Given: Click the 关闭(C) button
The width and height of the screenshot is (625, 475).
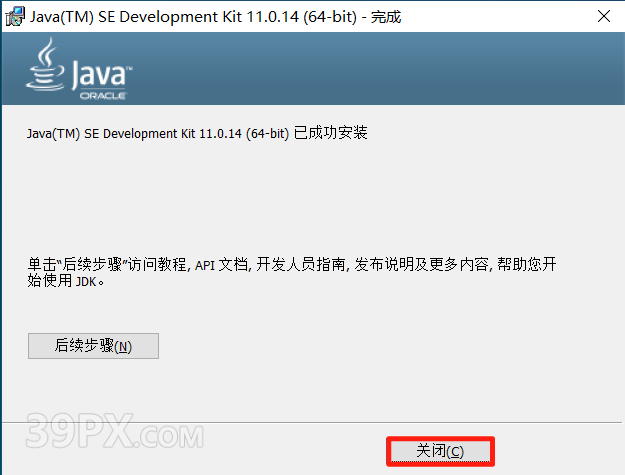Looking at the screenshot, I should pos(440,451).
